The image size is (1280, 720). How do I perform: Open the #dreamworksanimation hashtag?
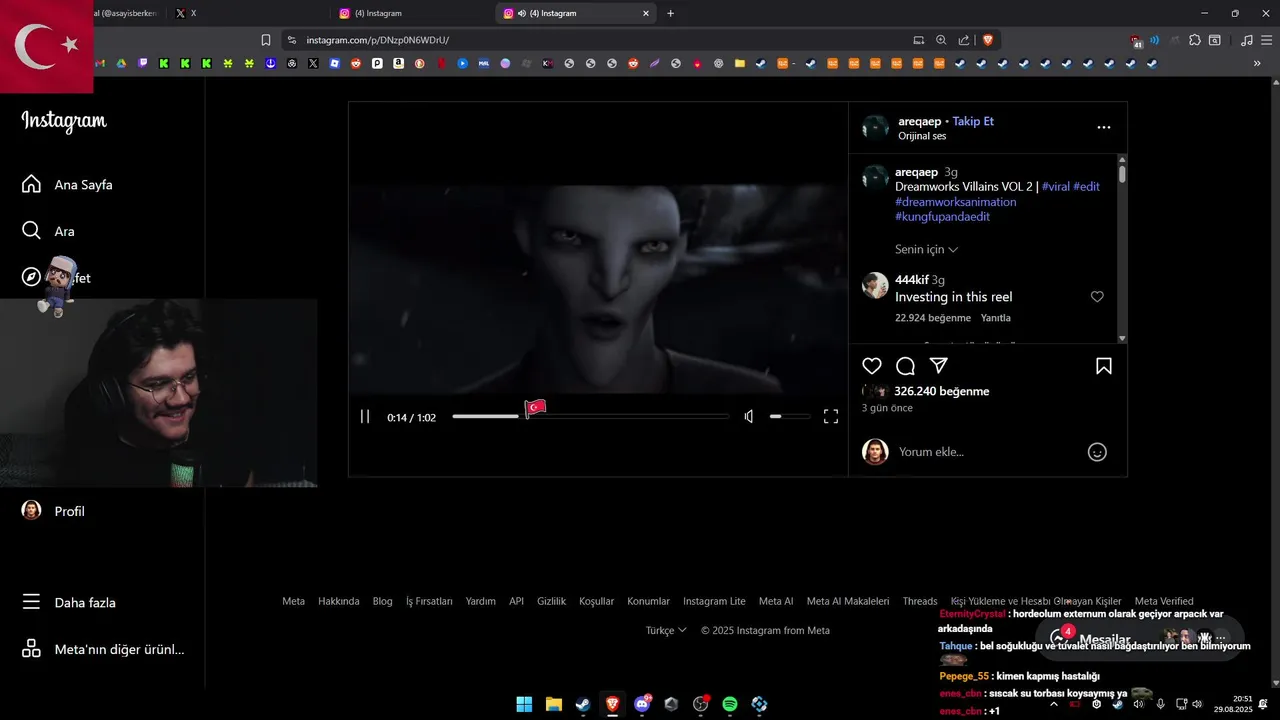click(x=955, y=201)
